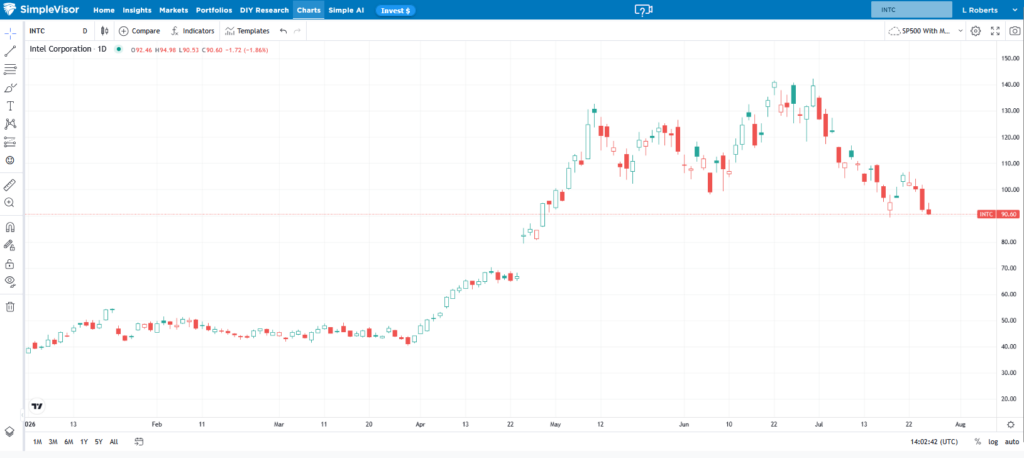Select the brush drawing tool
Viewport: 1024px width, 458px height.
pos(10,88)
